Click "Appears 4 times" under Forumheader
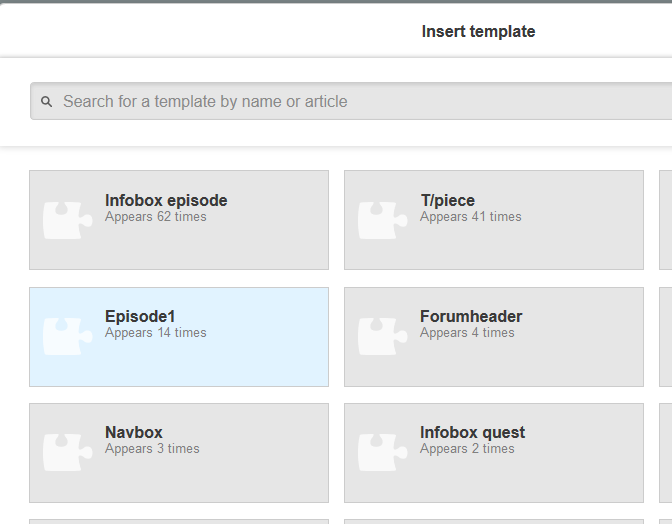Image resolution: width=672 pixels, height=524 pixels. click(467, 333)
